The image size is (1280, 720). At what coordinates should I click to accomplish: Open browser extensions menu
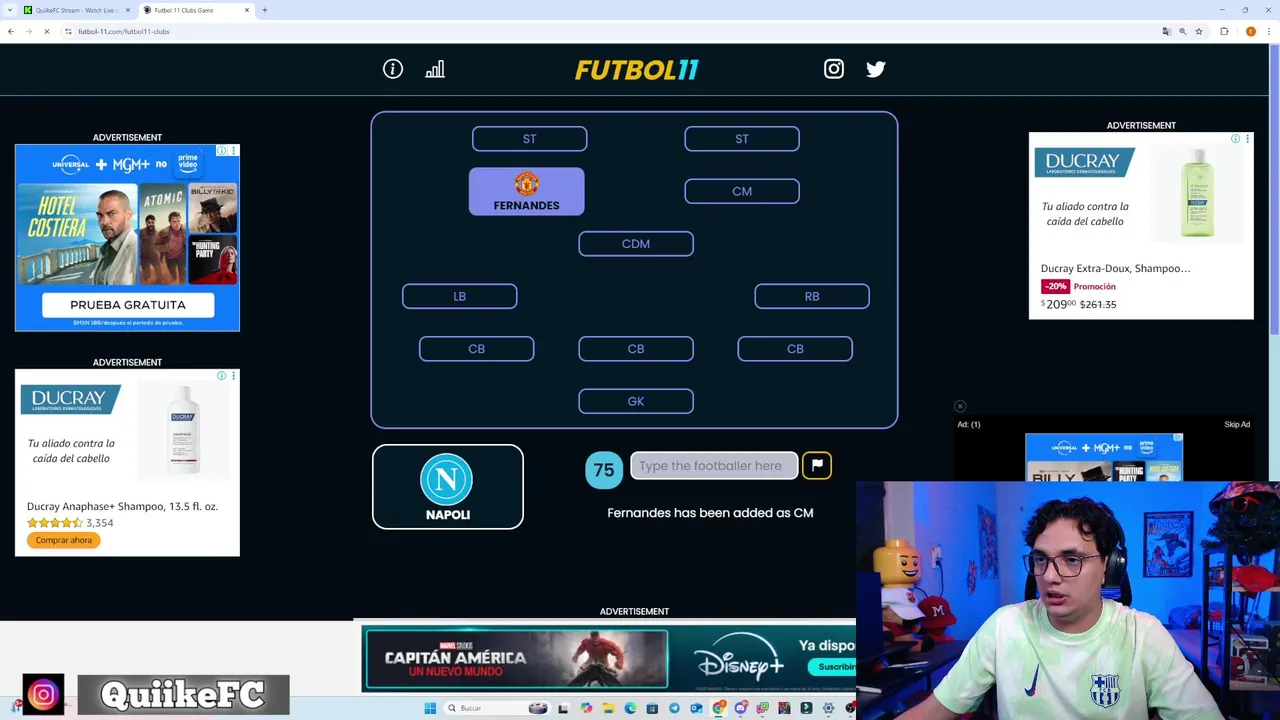click(1224, 31)
